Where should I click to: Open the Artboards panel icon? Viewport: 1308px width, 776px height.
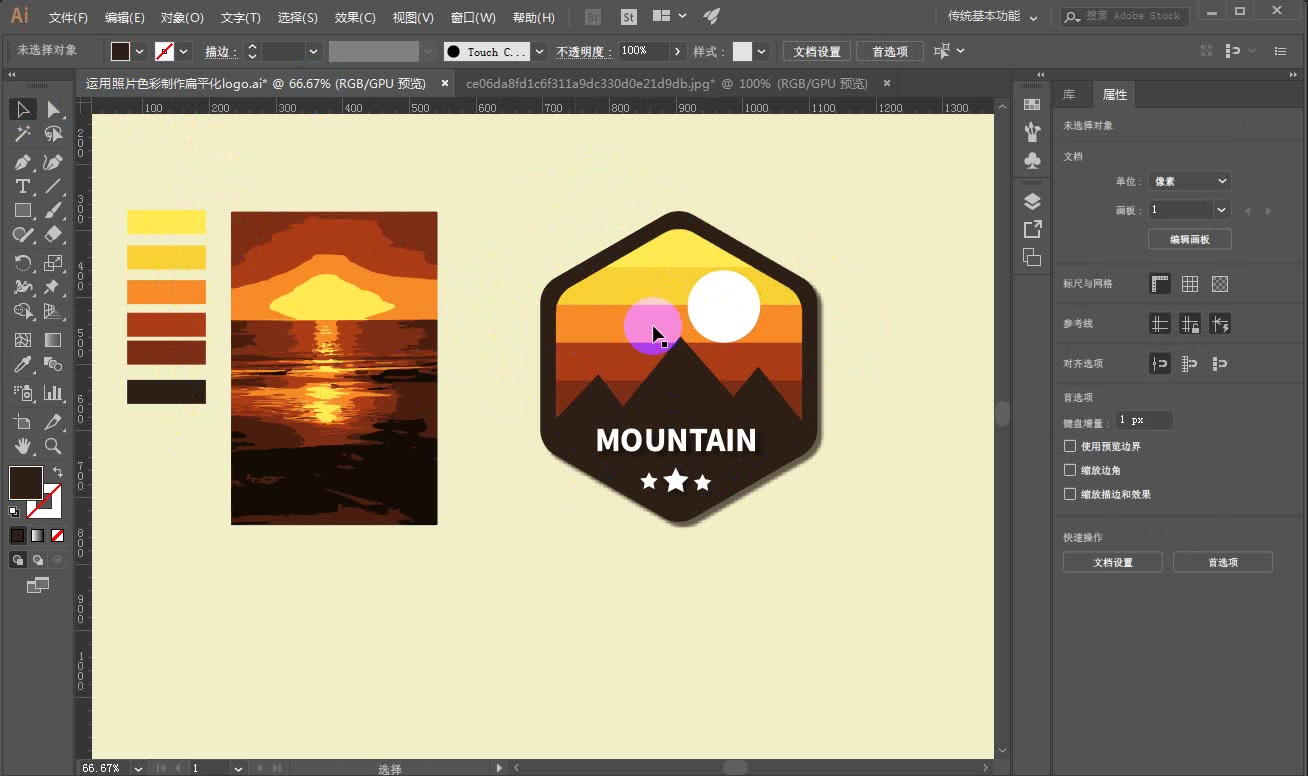click(1032, 257)
